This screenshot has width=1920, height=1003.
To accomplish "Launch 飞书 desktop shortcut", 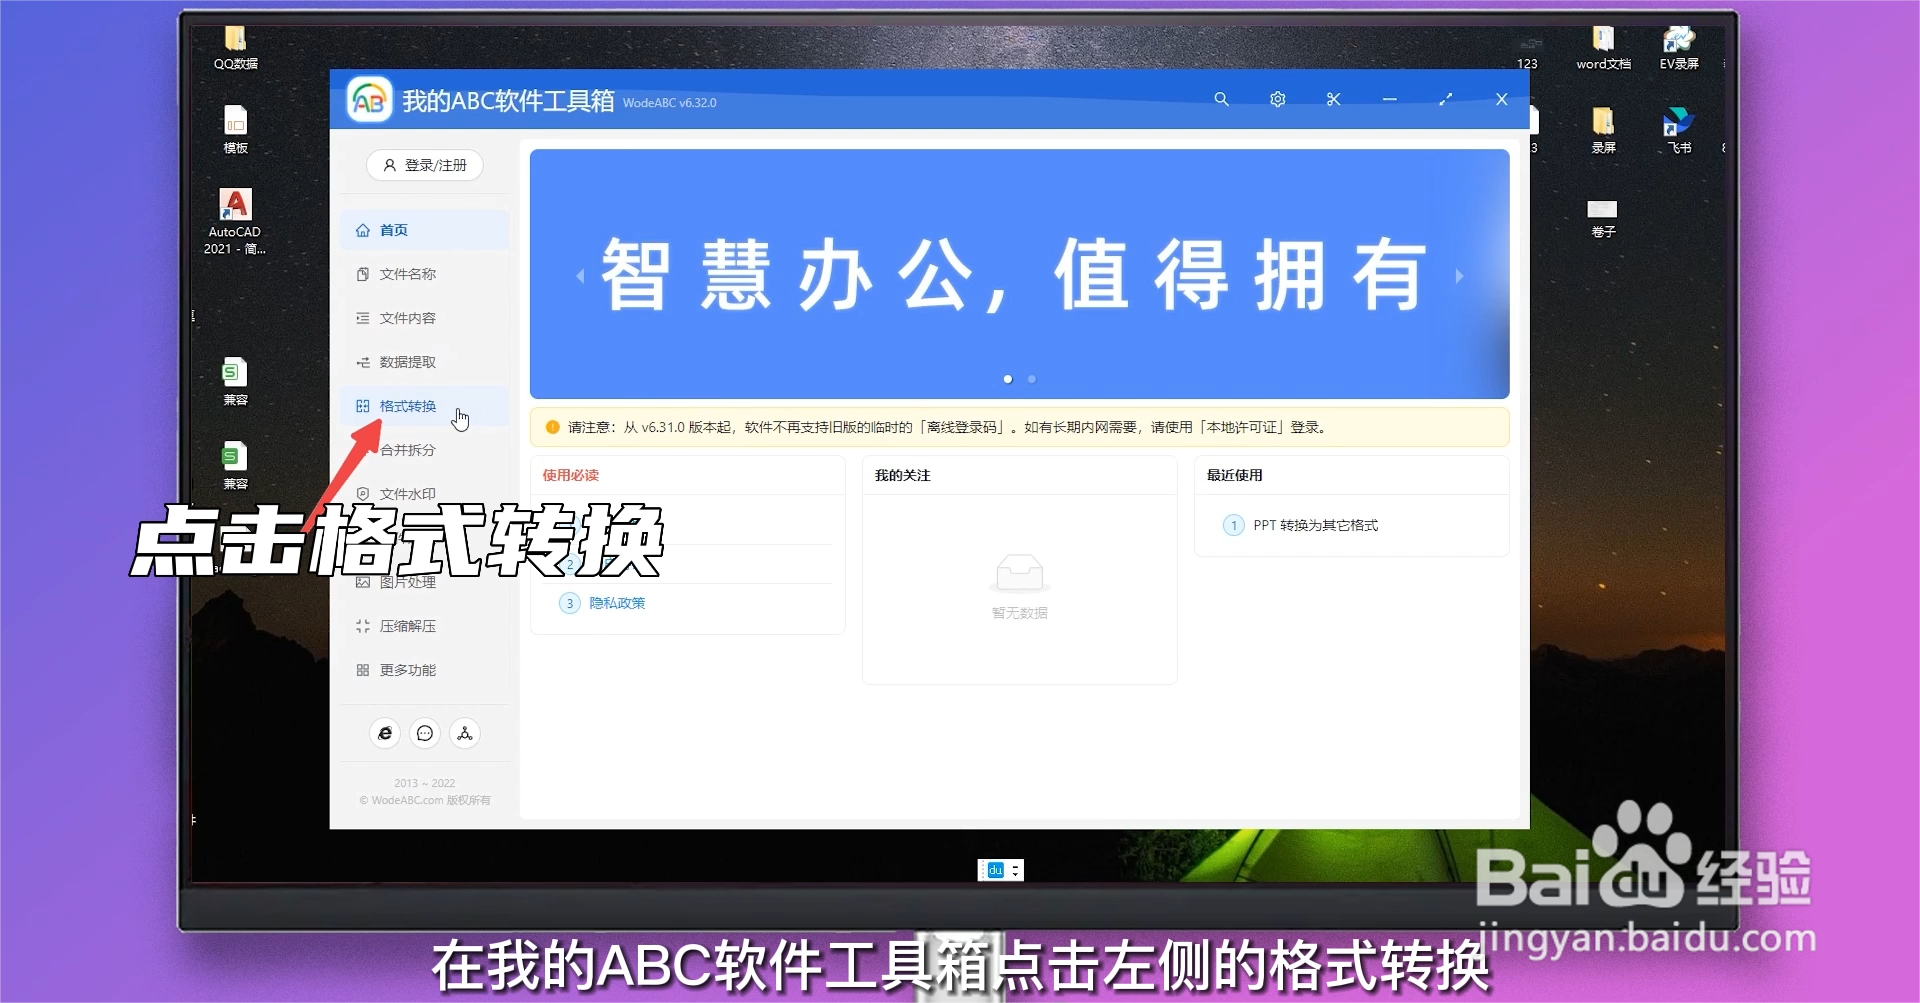I will [1679, 130].
